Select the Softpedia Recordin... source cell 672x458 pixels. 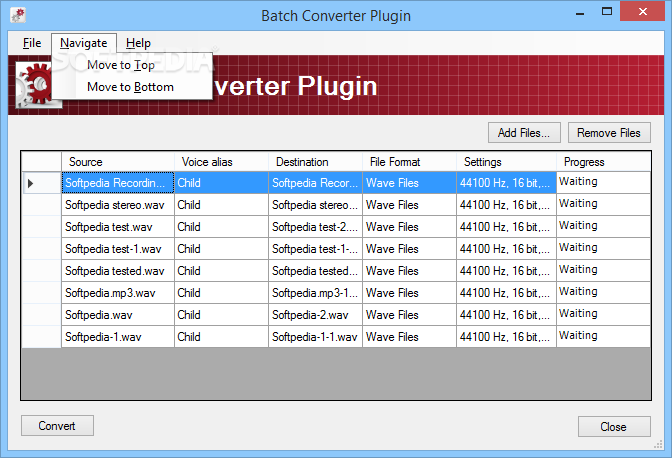click(x=118, y=183)
